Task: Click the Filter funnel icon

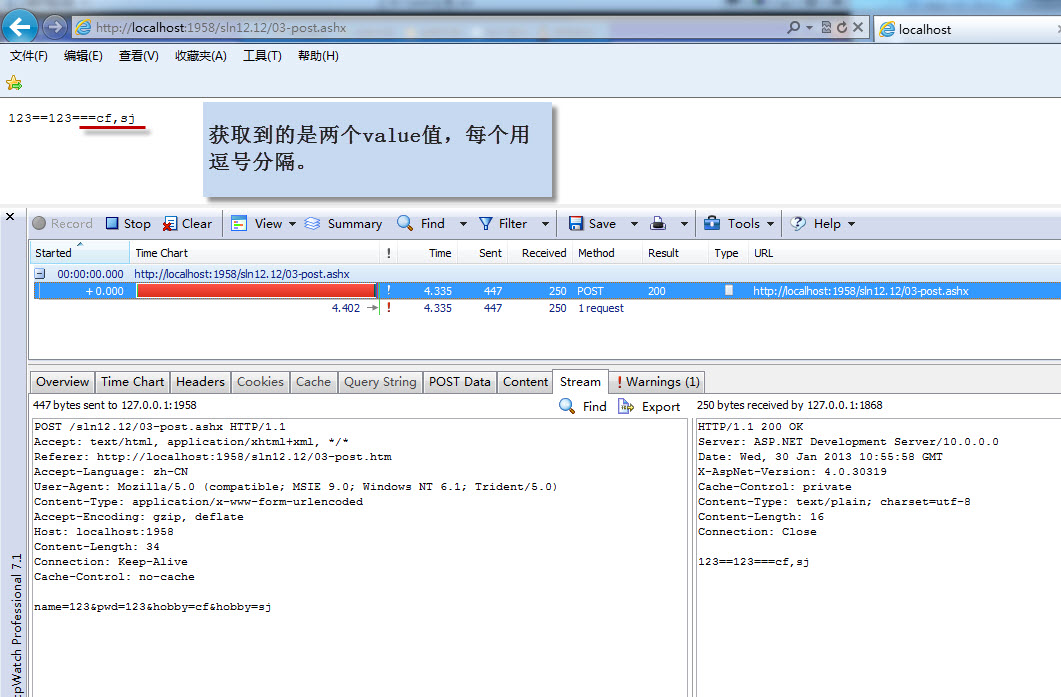Action: click(x=485, y=223)
